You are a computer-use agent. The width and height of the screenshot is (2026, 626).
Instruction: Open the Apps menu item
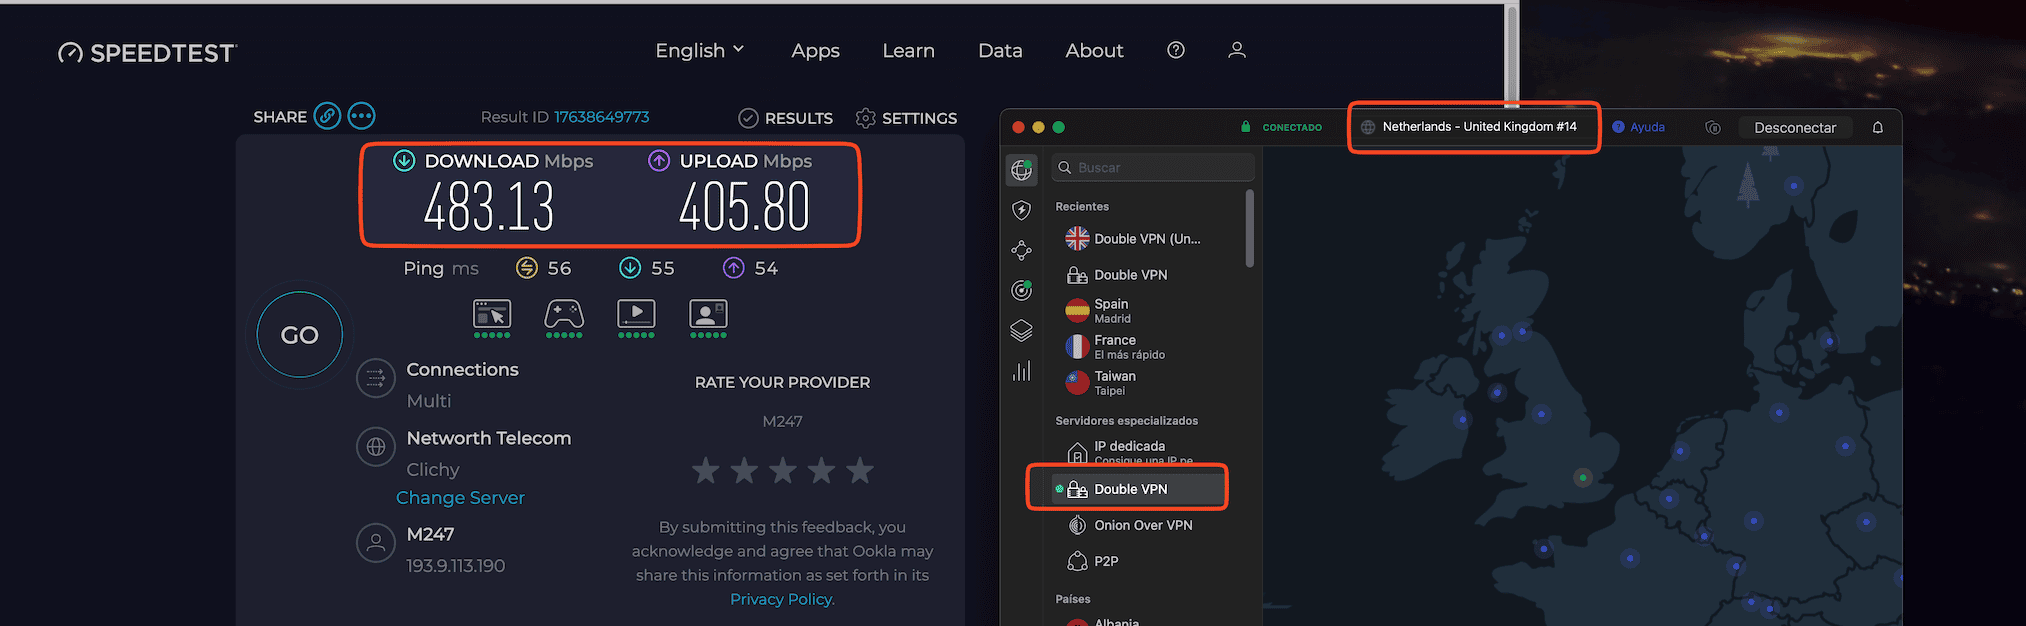(815, 50)
